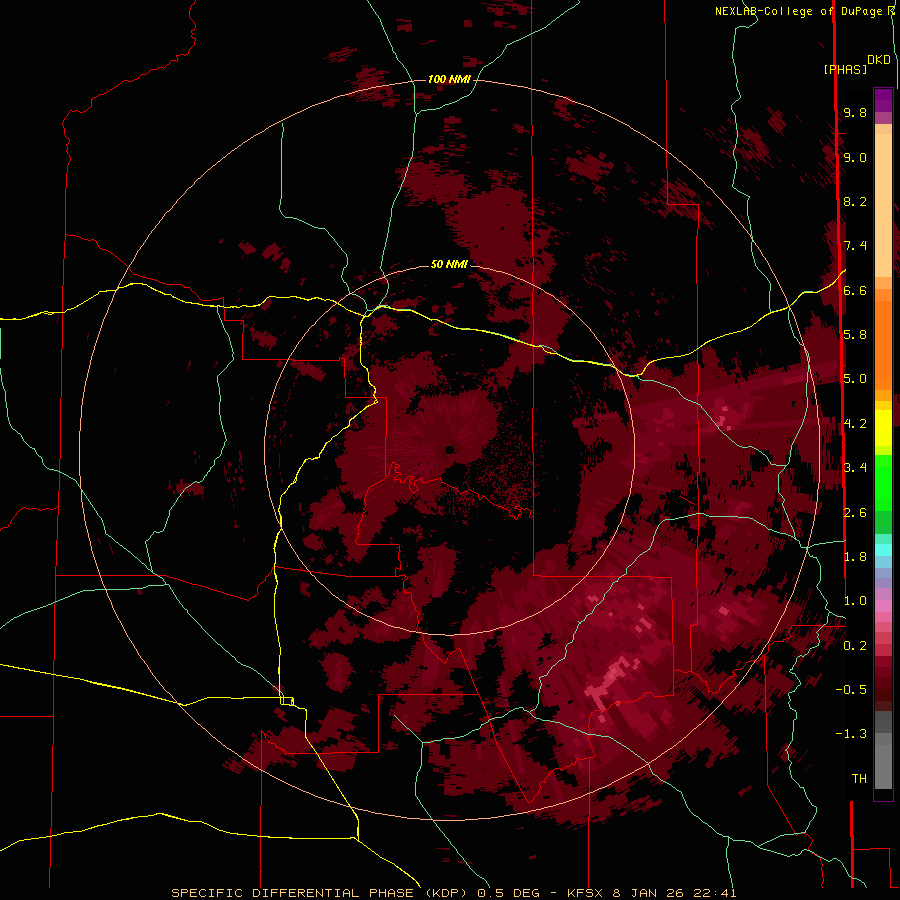Screen dimensions: 900x900
Task: Click the NEXLAB-College of DuPage credit text
Action: 798,11
